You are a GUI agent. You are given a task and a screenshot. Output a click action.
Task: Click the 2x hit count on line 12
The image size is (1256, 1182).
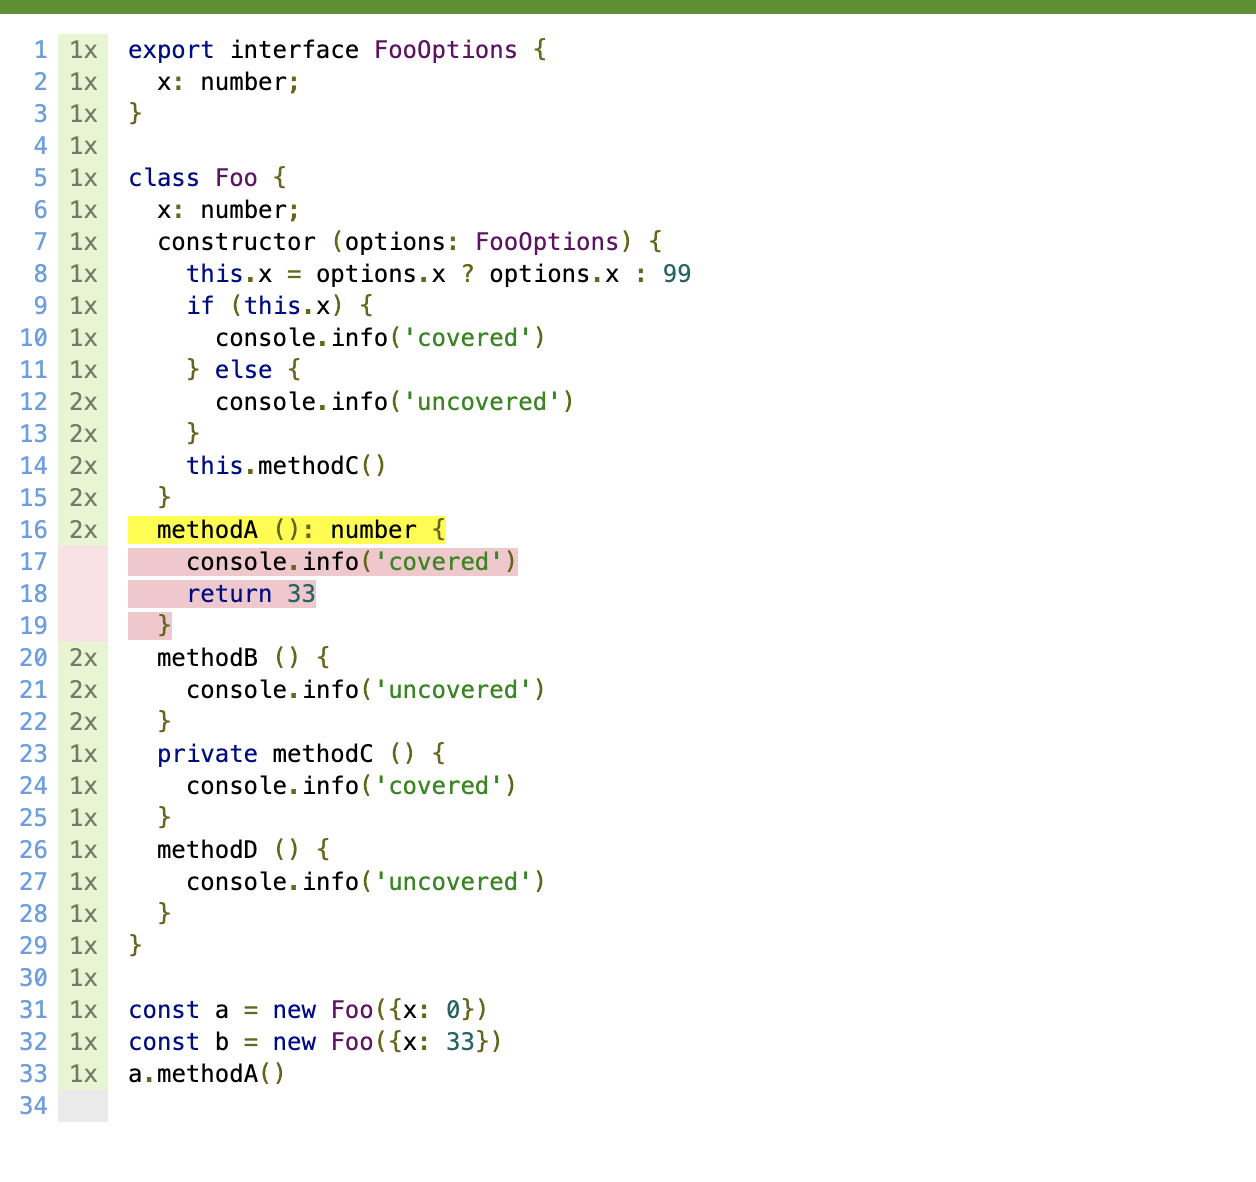[x=83, y=402]
